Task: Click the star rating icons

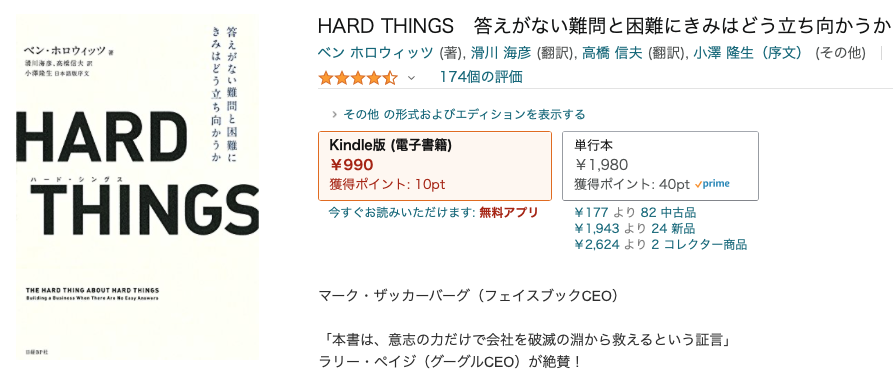Action: click(x=358, y=77)
